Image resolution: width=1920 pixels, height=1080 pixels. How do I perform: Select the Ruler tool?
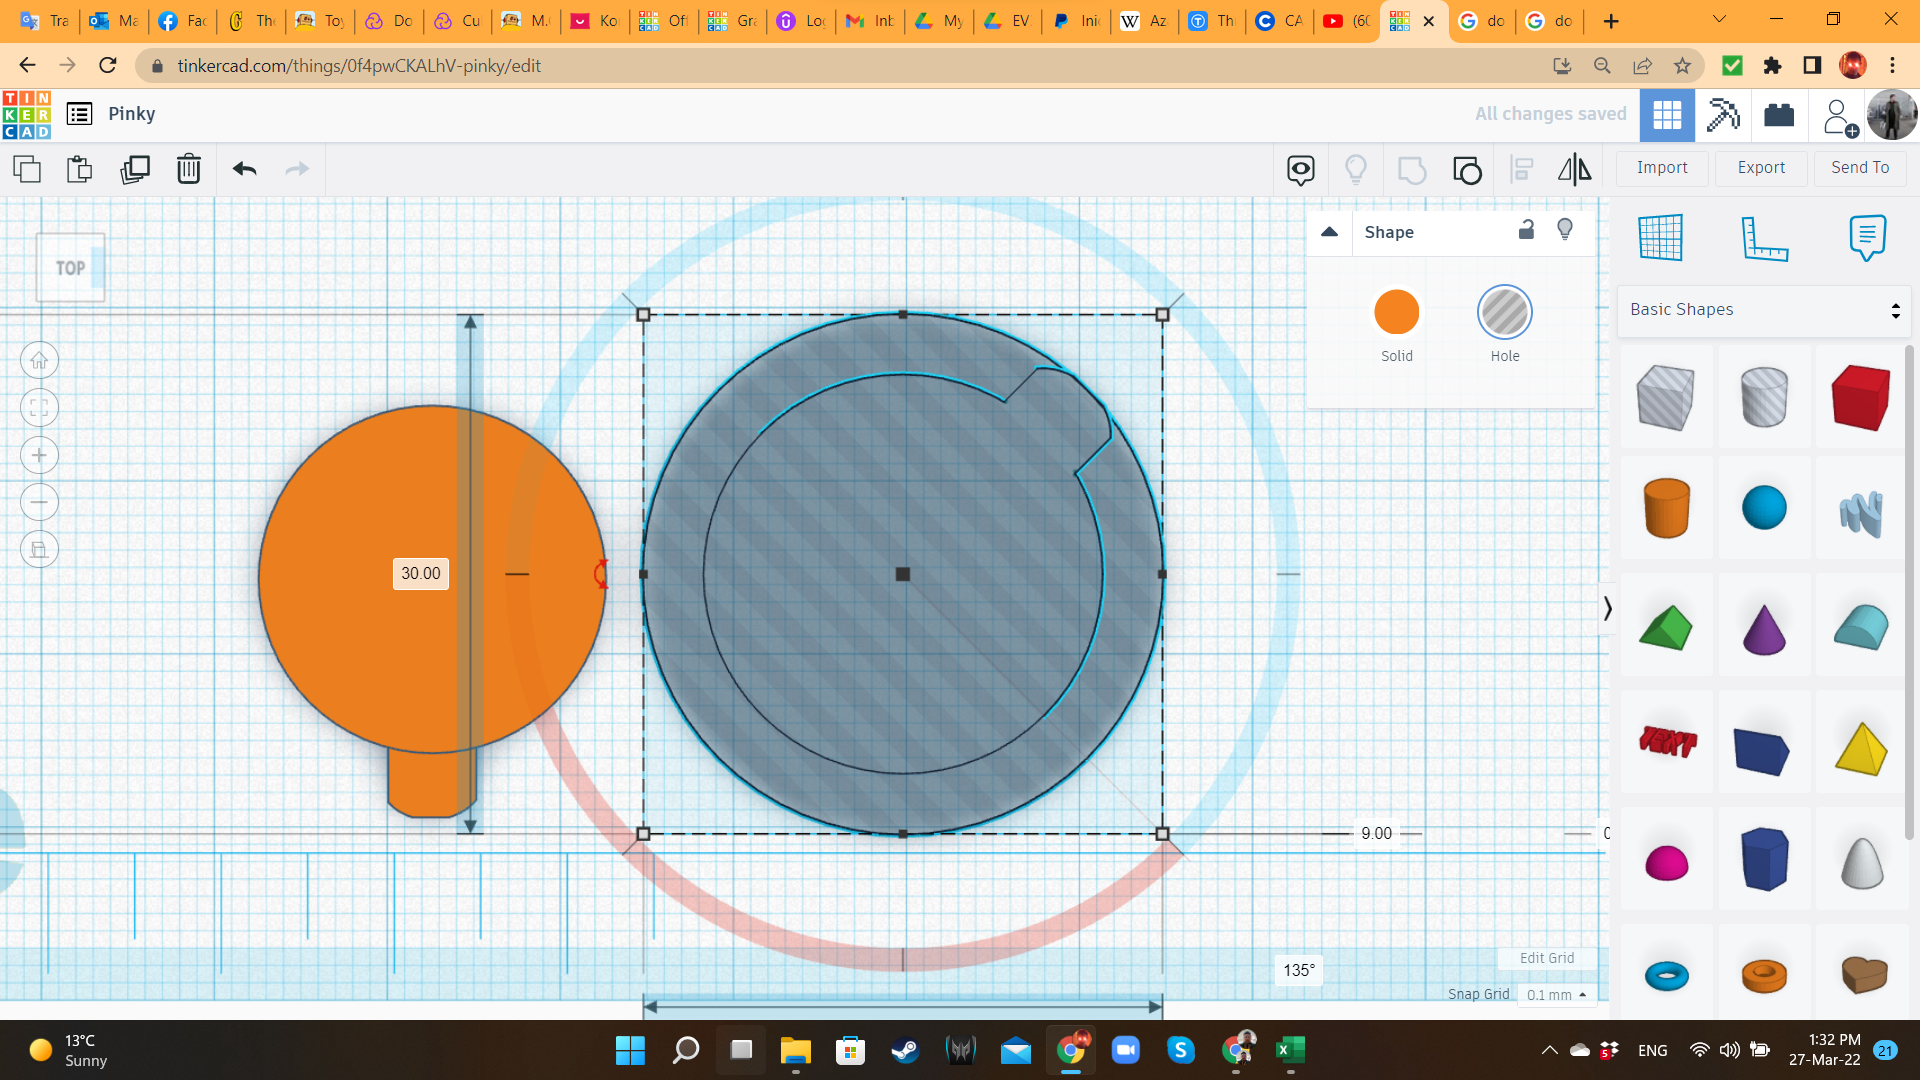point(1764,238)
